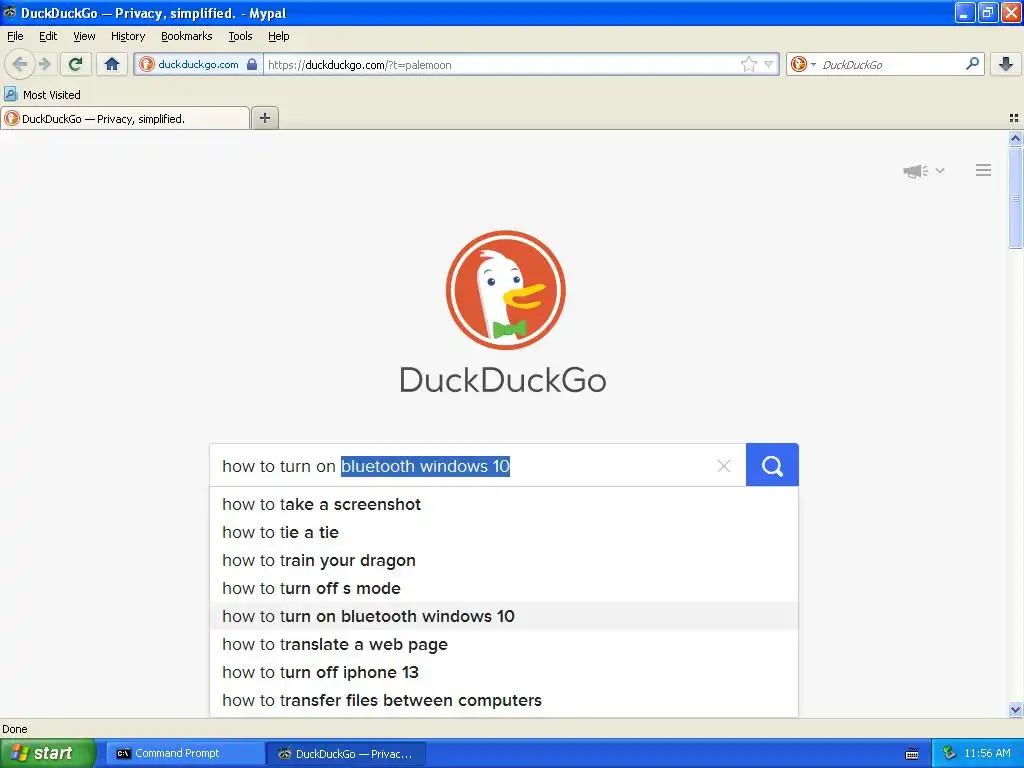This screenshot has width=1024, height=768.
Task: Open the Downloads arrow button
Action: 1006,64
